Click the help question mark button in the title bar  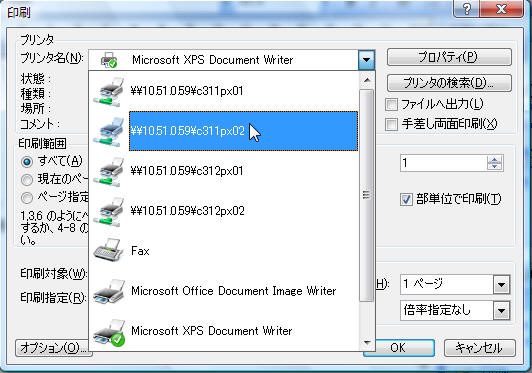467,8
